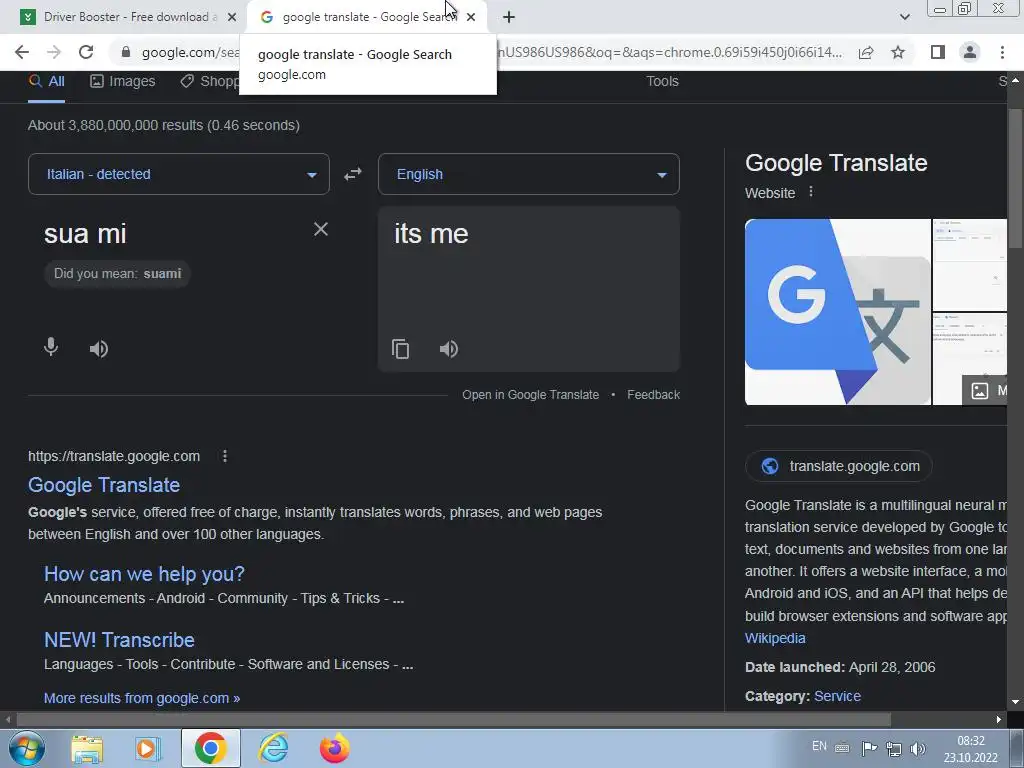Image resolution: width=1024 pixels, height=768 pixels.
Task: Click the EN language indicator in system tray
Action: (819, 746)
